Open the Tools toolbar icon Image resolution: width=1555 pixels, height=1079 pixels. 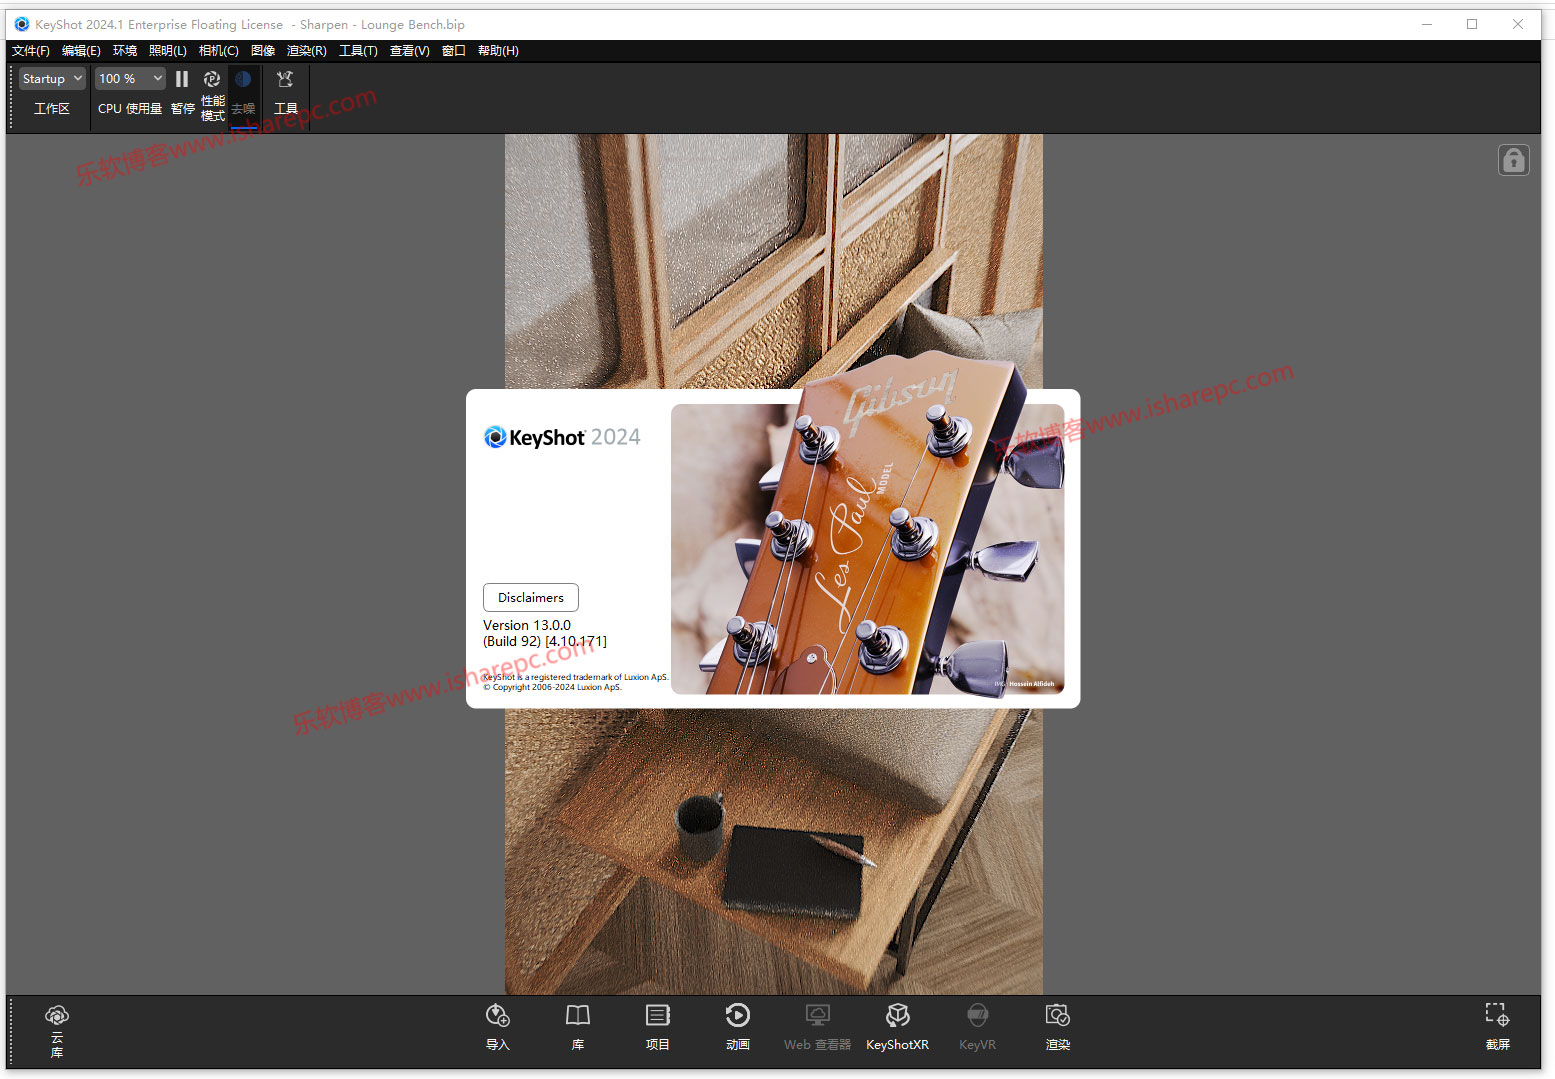(285, 79)
